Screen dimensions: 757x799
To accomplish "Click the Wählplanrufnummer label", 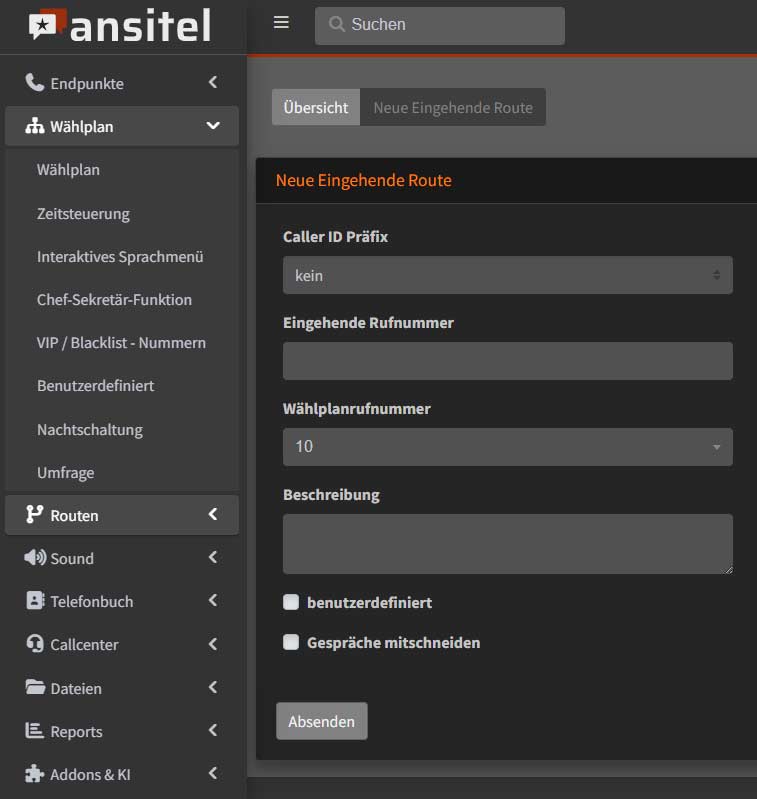I will pyautogui.click(x=357, y=409).
